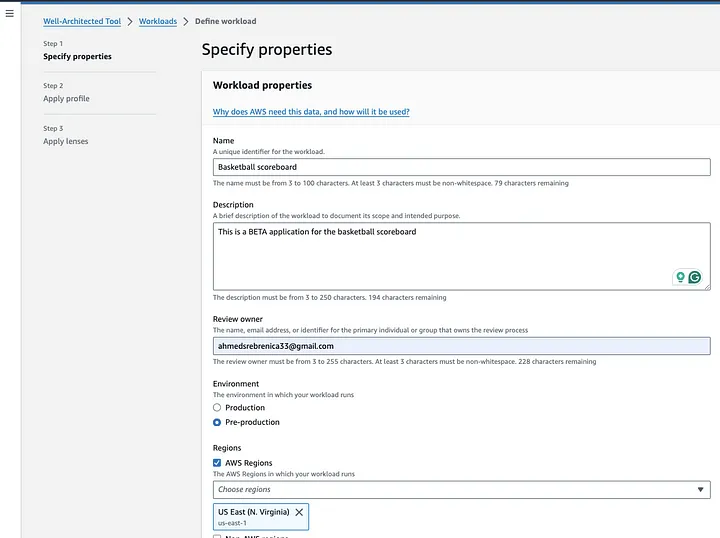Open the Workloads breadcrumb link
This screenshot has width=720, height=538.
(x=158, y=21)
